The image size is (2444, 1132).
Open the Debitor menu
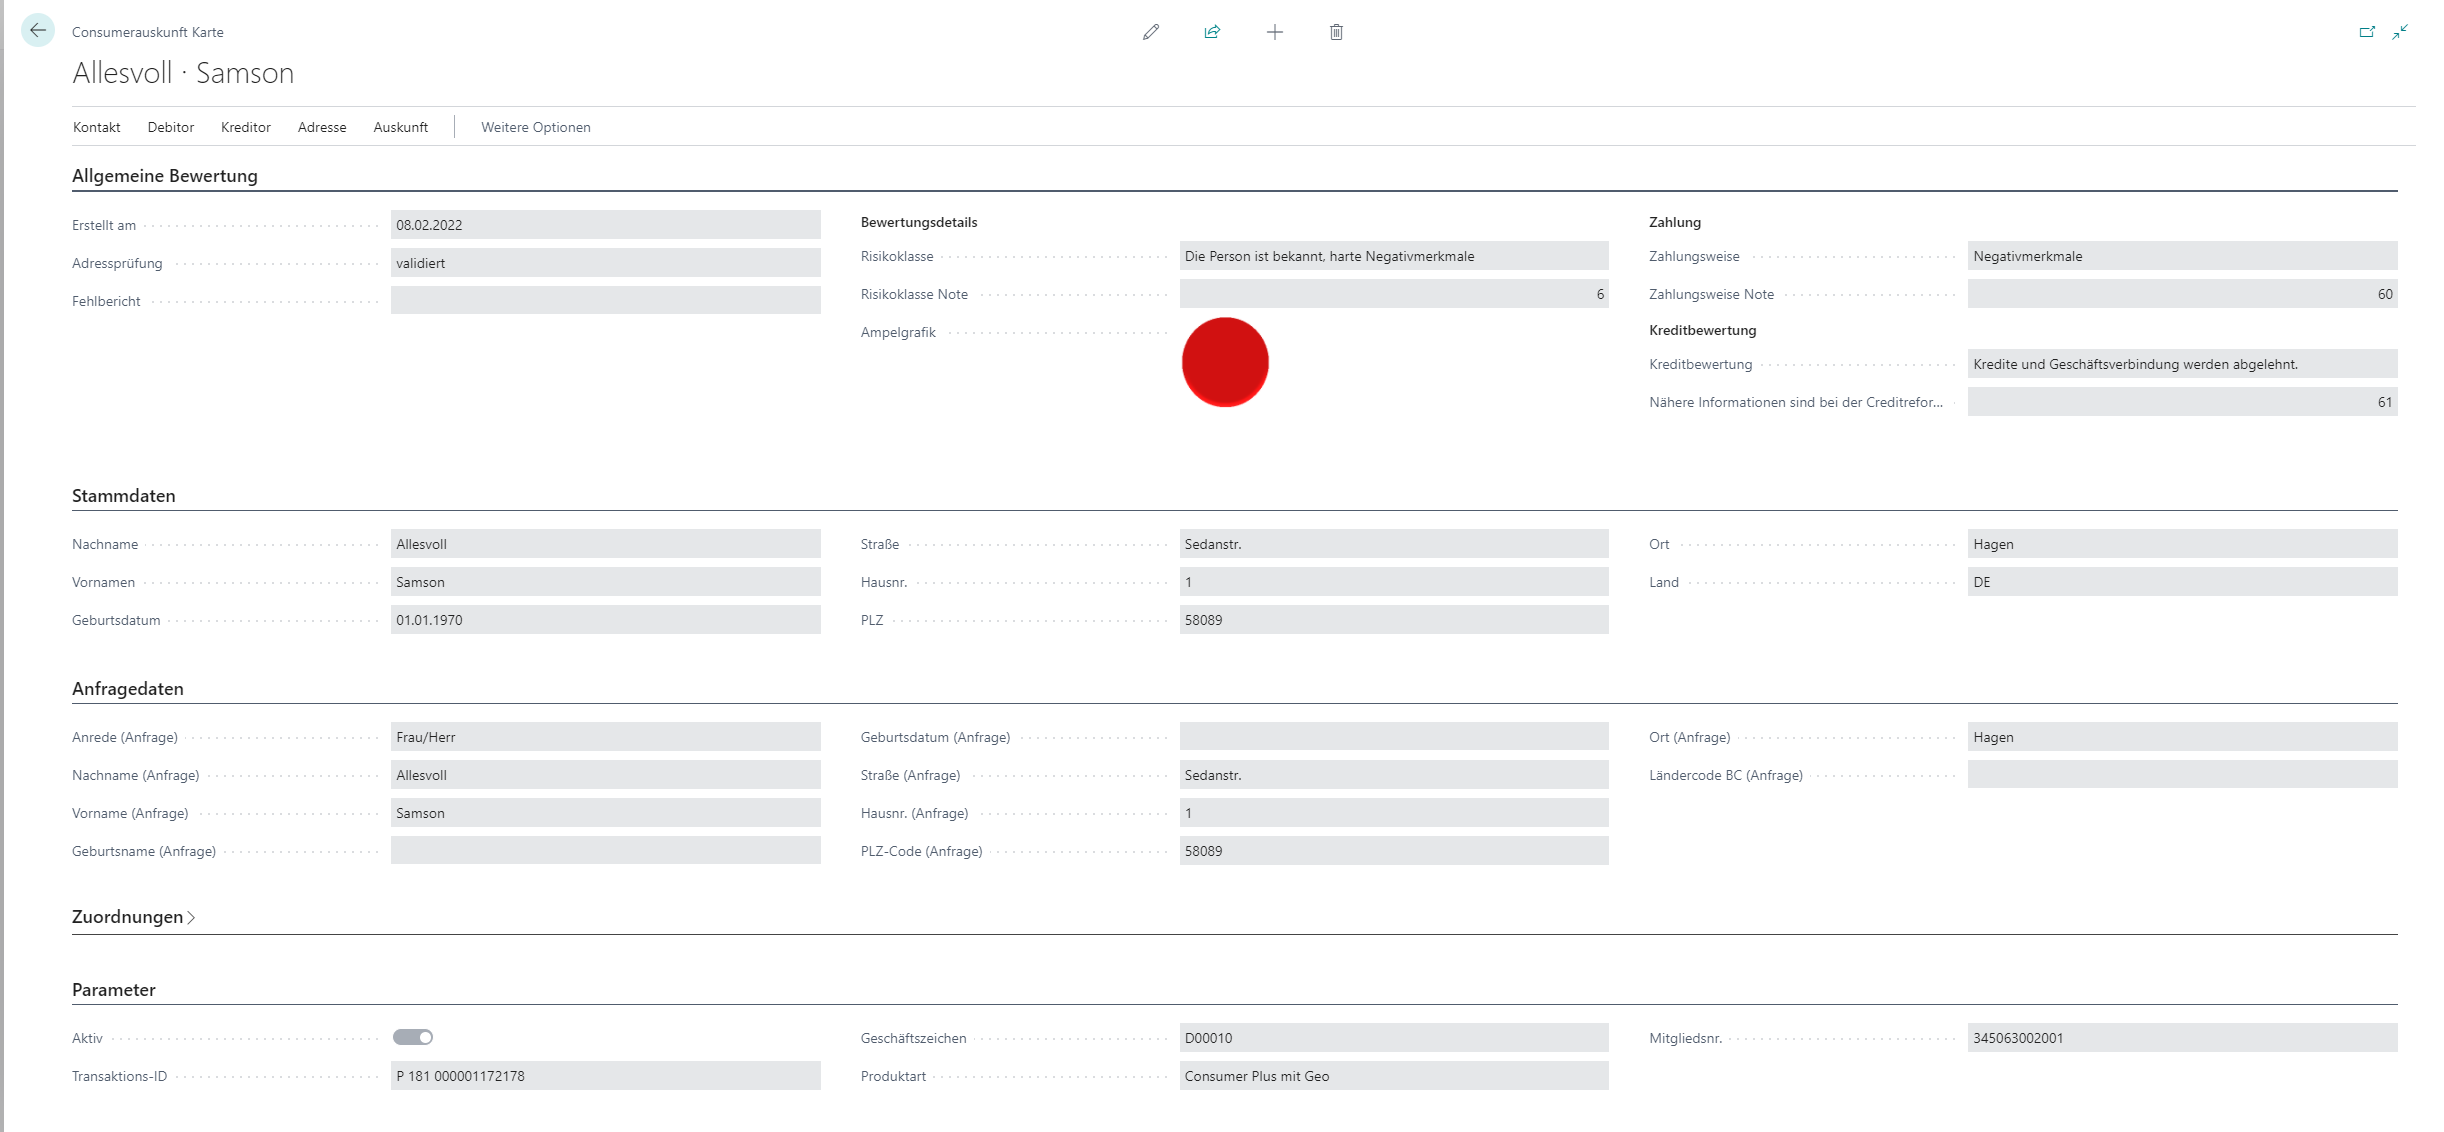[171, 127]
